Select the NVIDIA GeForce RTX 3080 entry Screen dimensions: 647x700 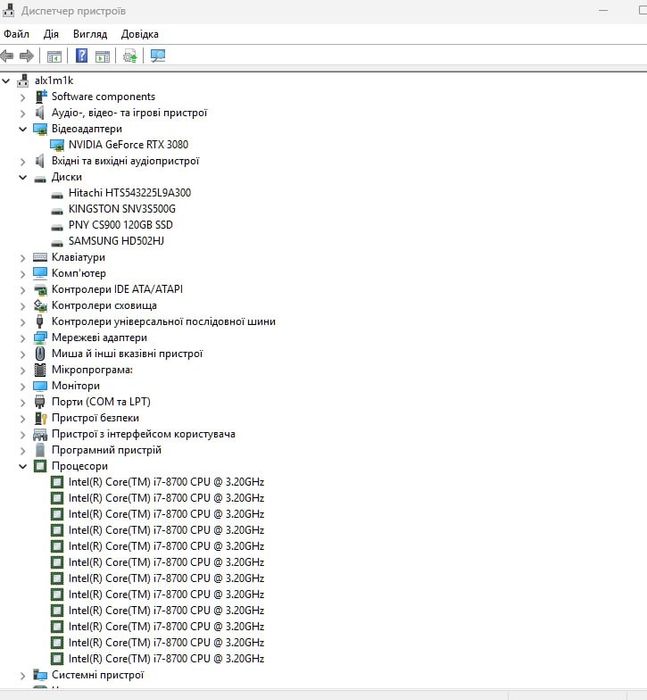coord(129,145)
